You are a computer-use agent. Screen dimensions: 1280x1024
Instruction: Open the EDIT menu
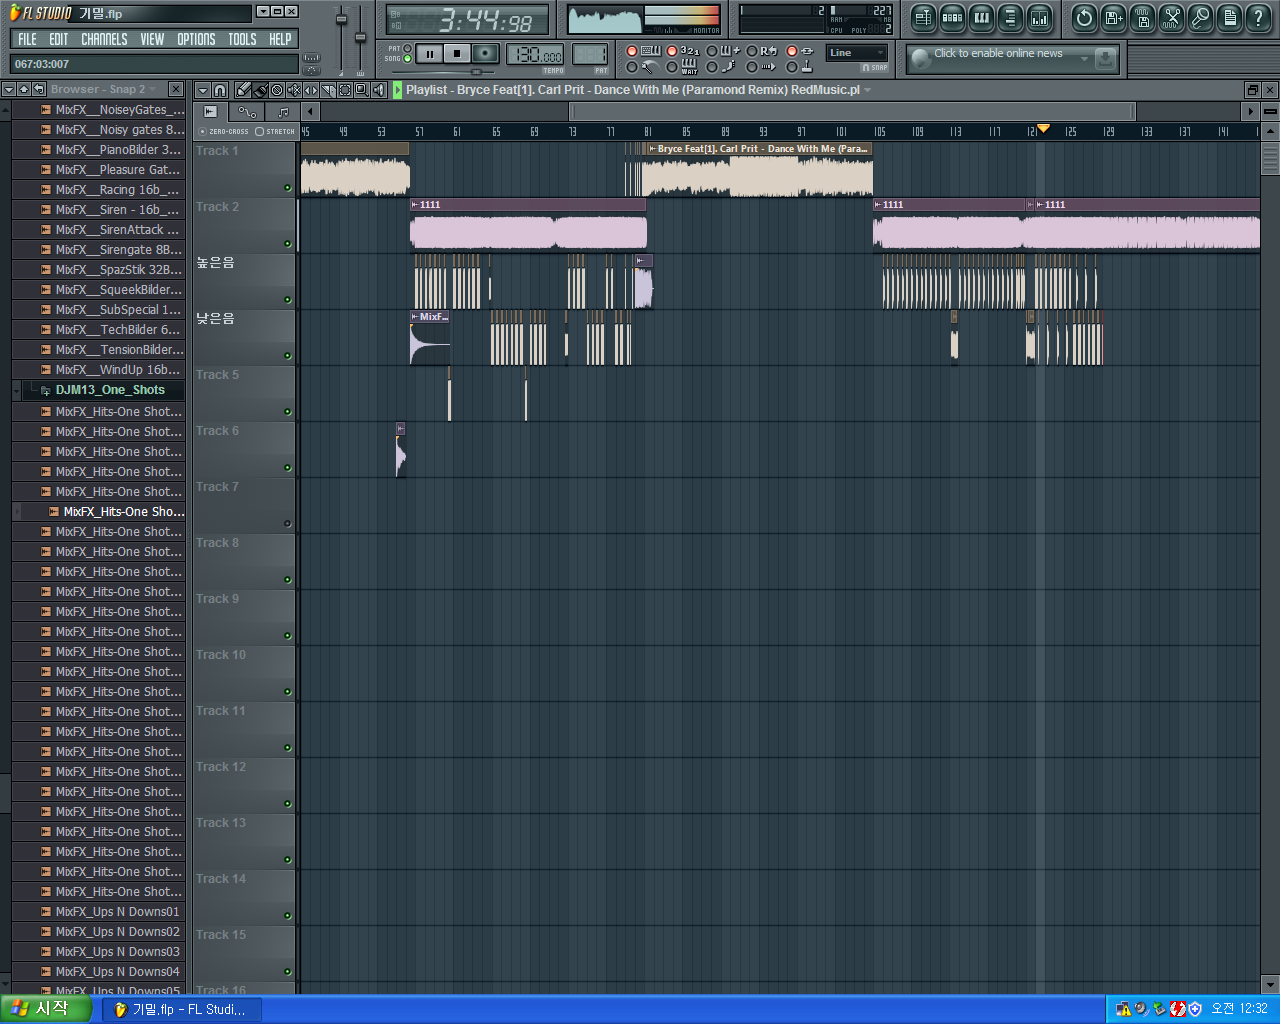(x=59, y=39)
